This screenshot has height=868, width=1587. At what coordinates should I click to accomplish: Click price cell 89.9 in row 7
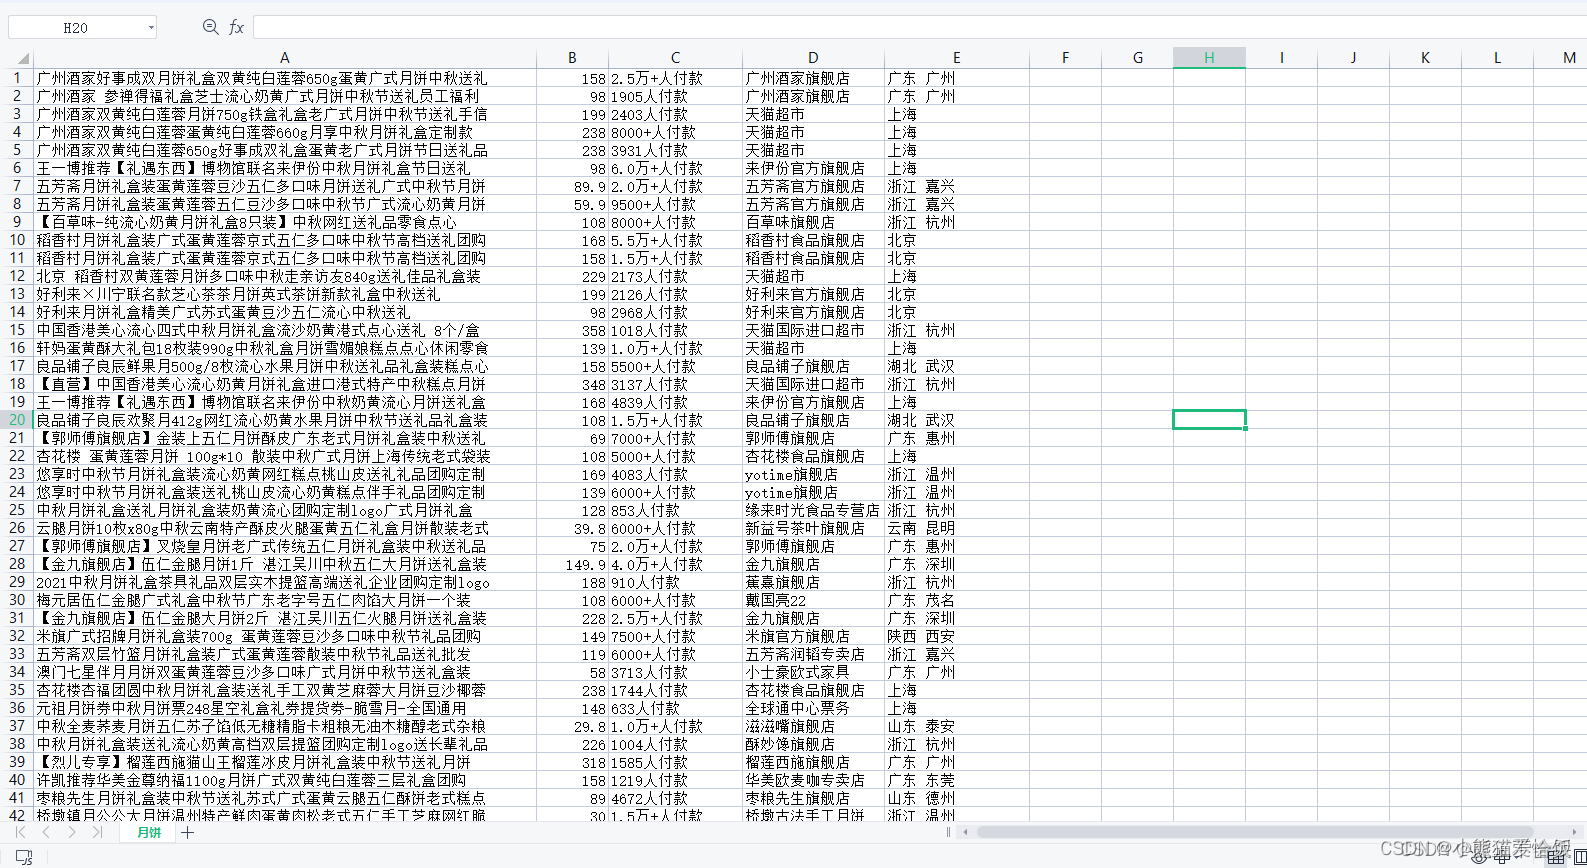pyautogui.click(x=572, y=186)
